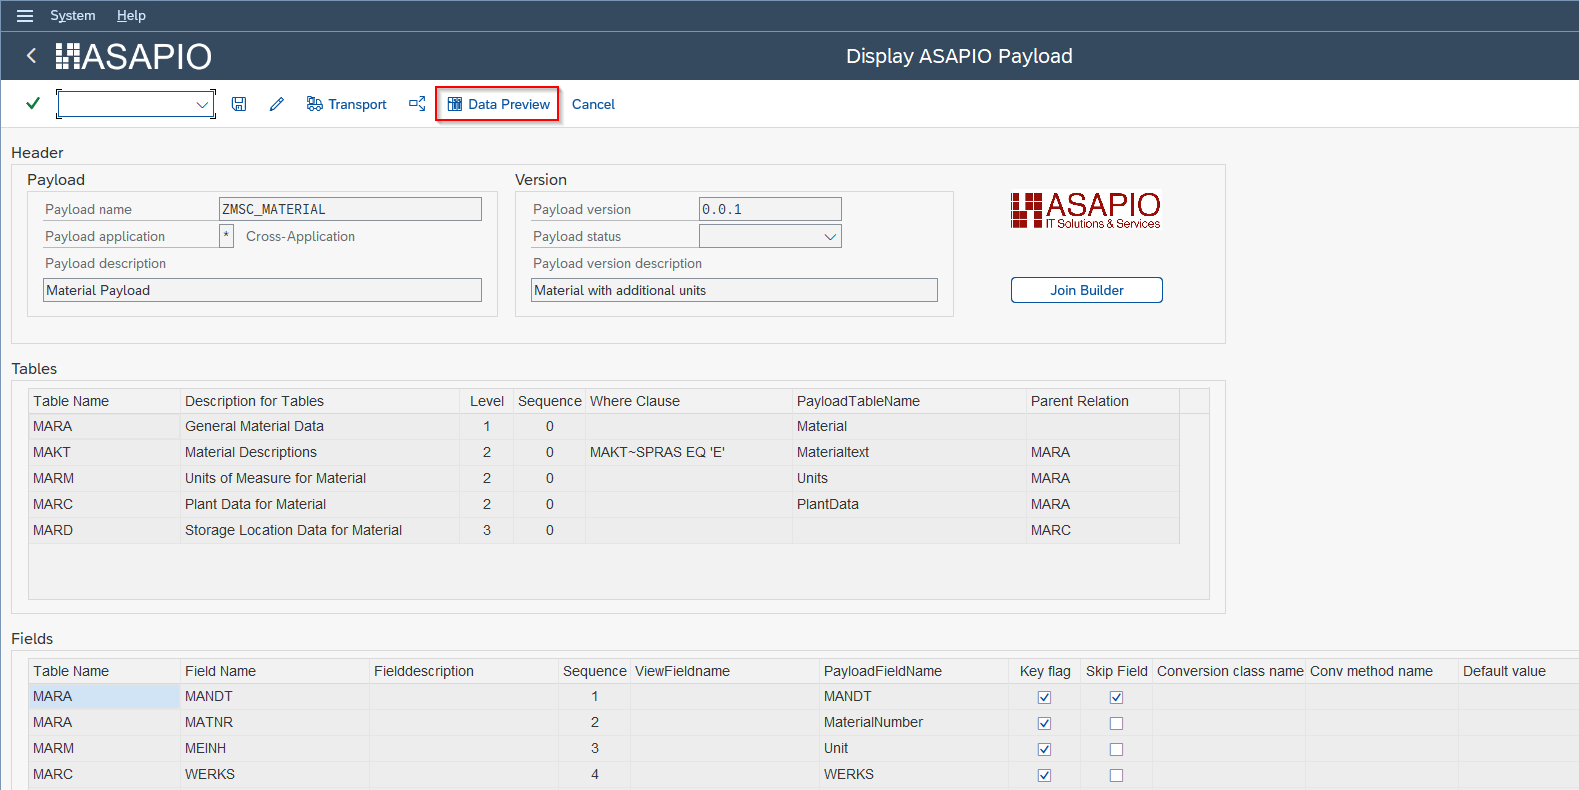Open the Help menu
The image size is (1579, 790).
pos(131,16)
